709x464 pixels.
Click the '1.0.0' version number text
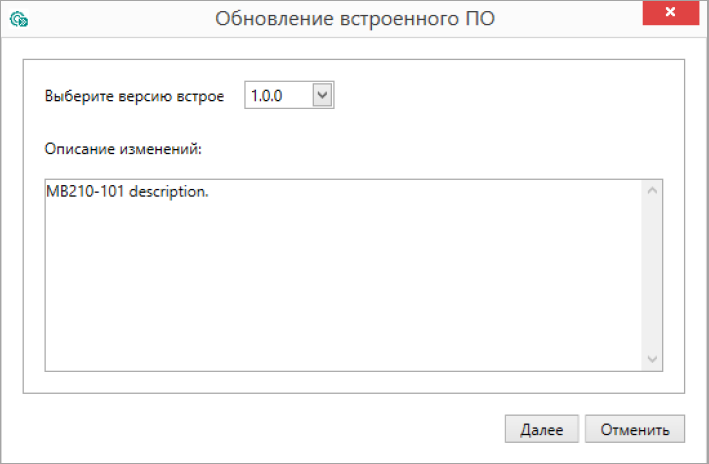tap(267, 95)
